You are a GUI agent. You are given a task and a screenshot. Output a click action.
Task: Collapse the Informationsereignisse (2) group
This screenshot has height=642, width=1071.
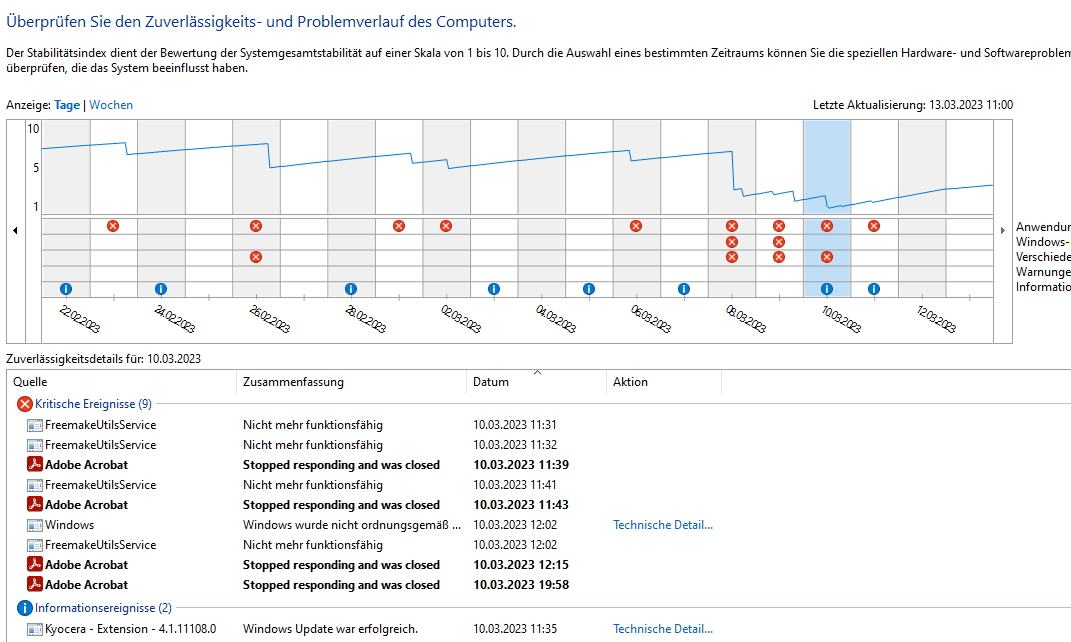(x=103, y=608)
